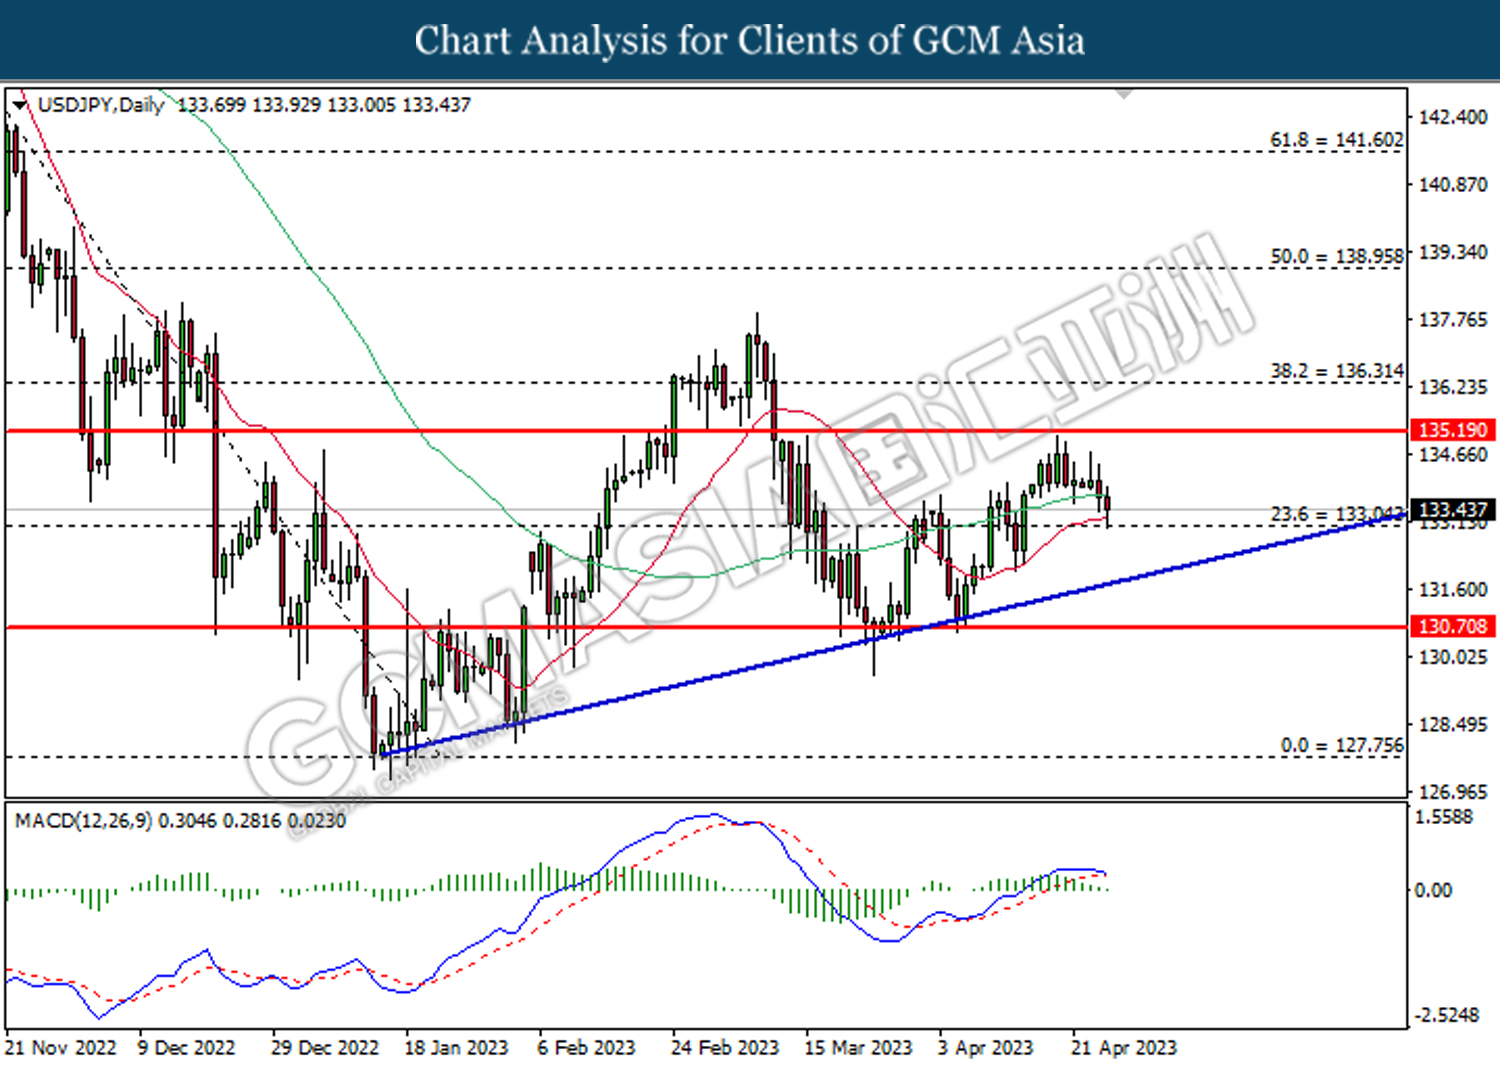Click the 142.400 price axis value
Viewport: 1500px width, 1071px height.
coord(1453,117)
